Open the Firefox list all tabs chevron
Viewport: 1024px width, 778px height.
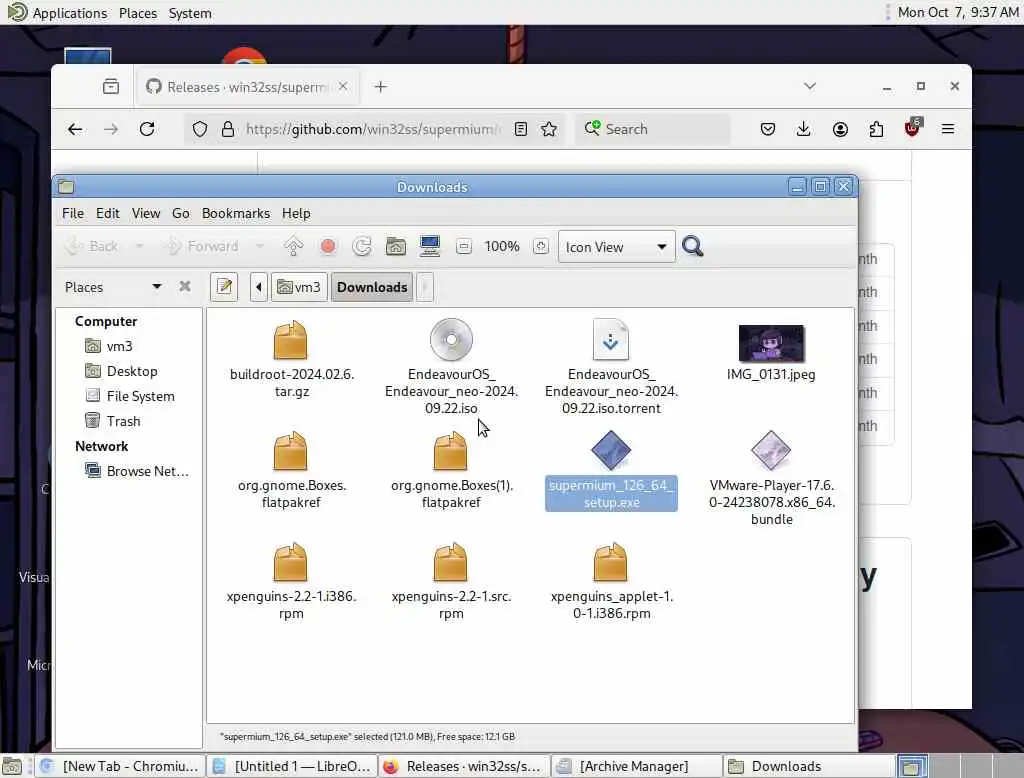pos(810,86)
